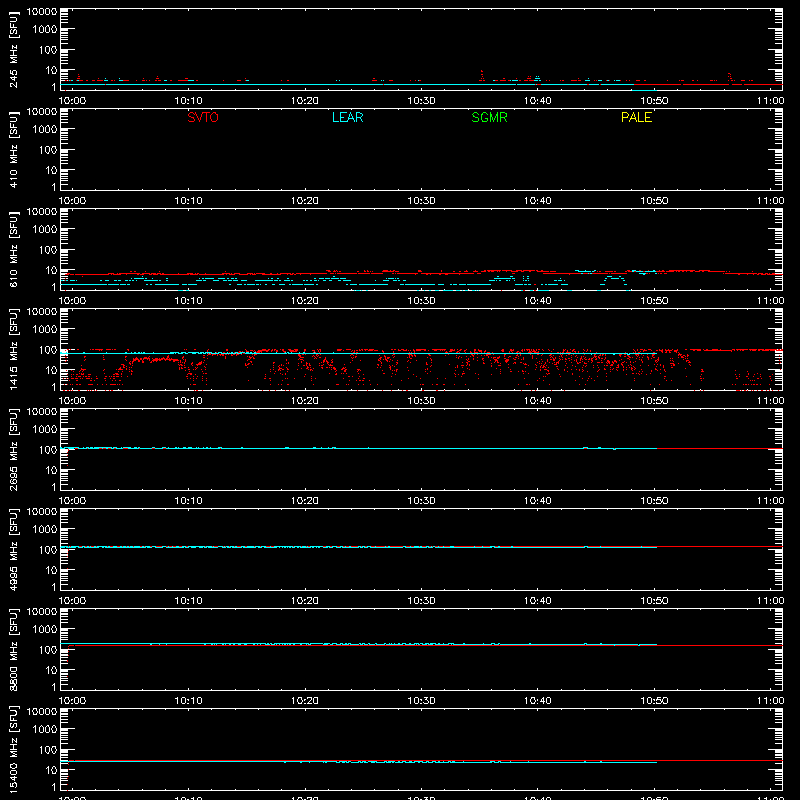Click the 10000 tick on 8800 MHz axis
The image size is (800, 800).
point(42,612)
